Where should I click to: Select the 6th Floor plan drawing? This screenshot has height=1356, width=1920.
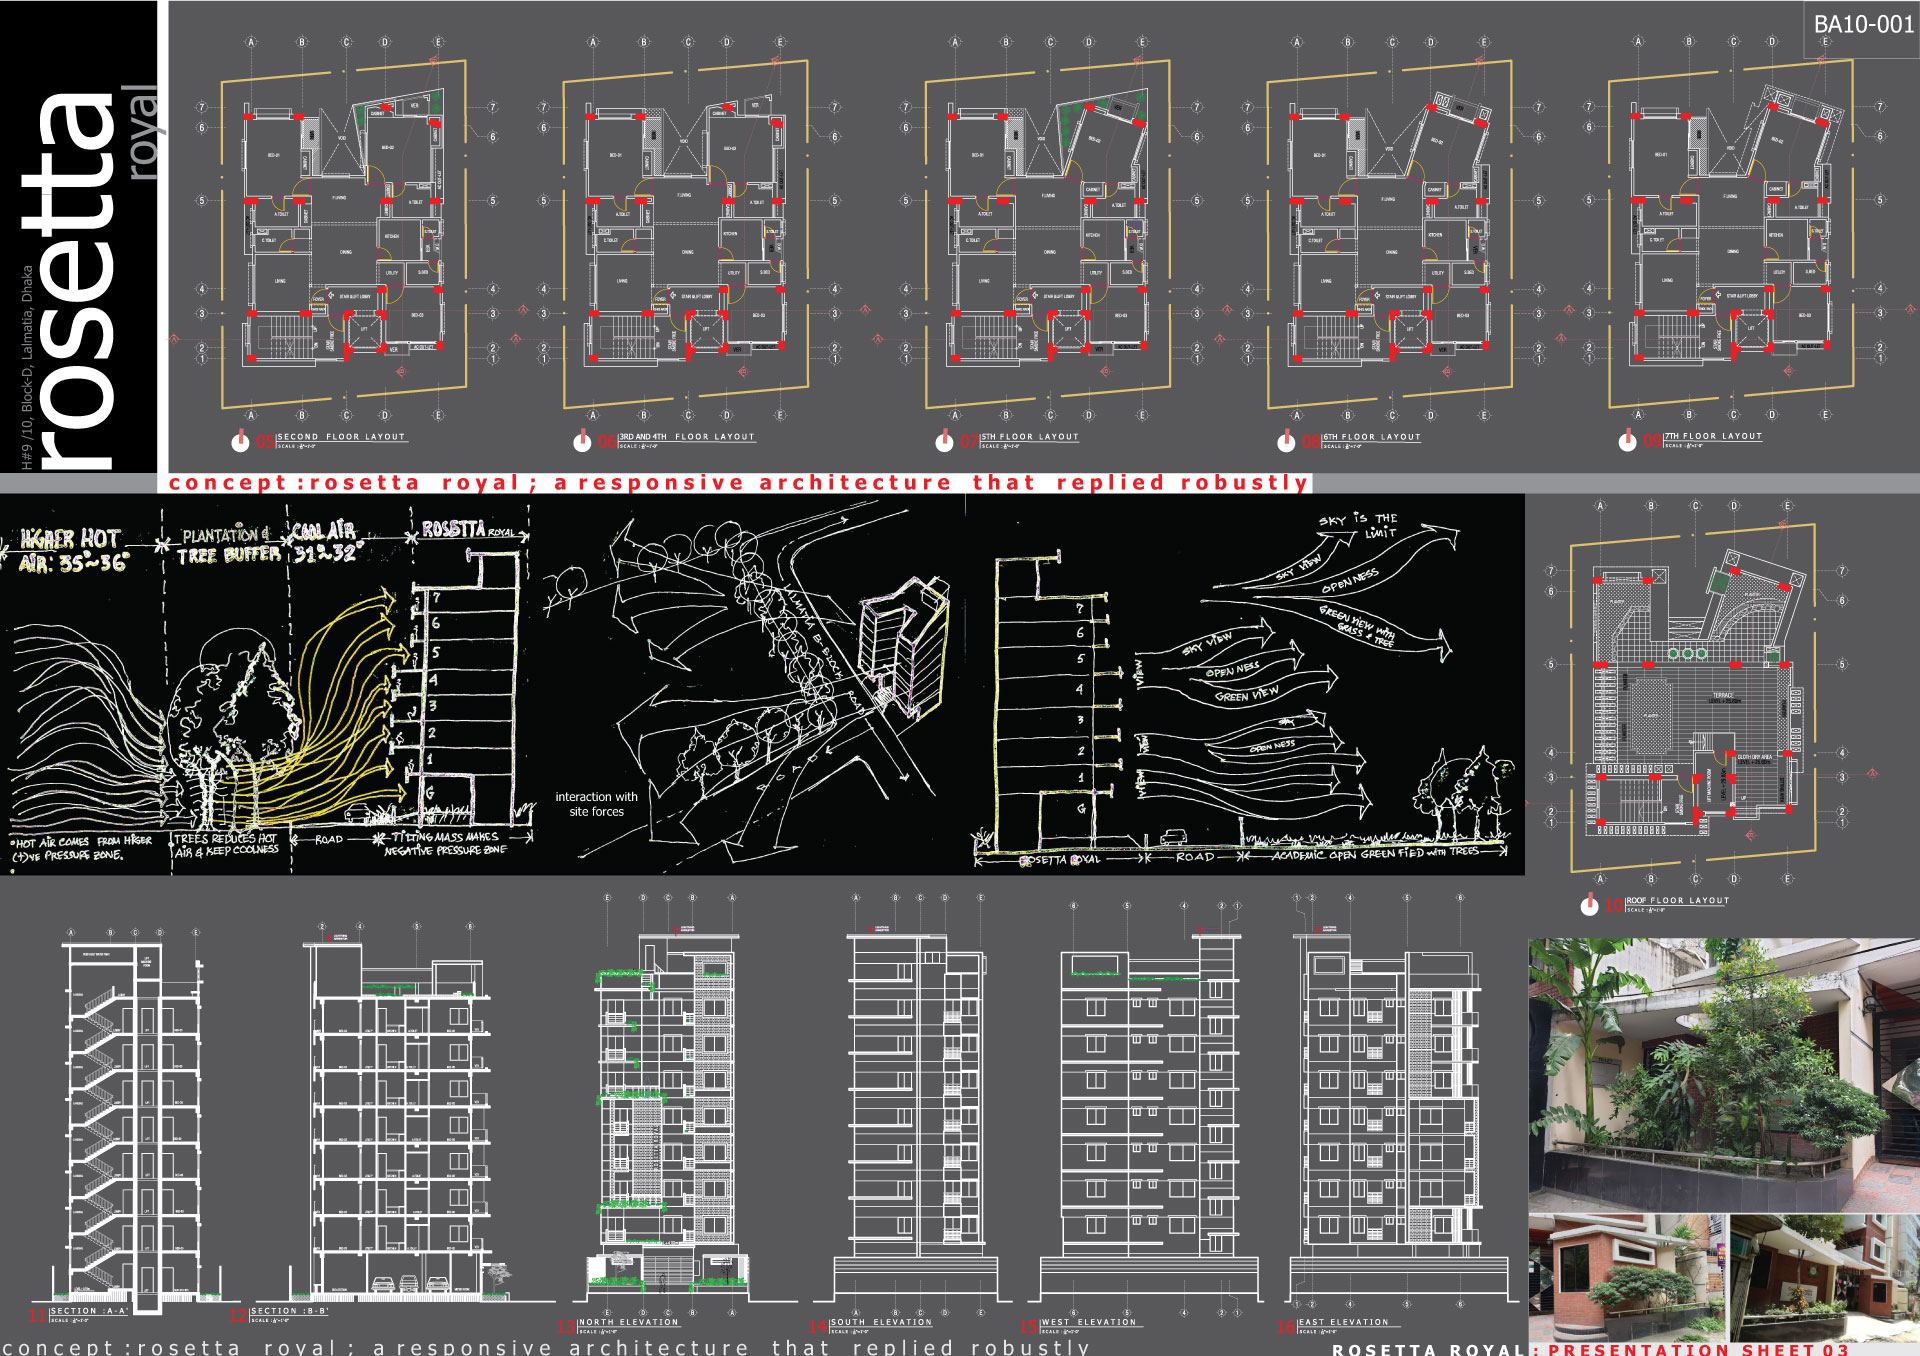coord(1391,228)
